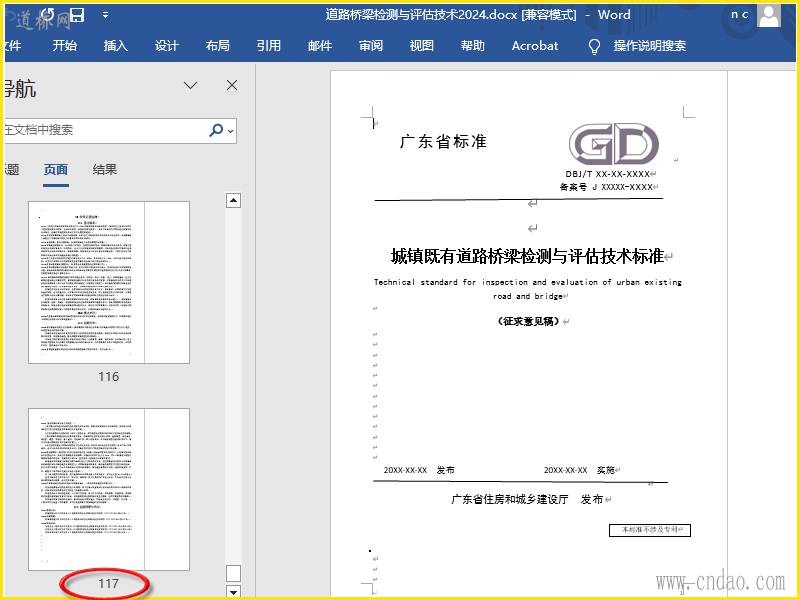Open the 邮件 ribbon tab

[x=319, y=46]
